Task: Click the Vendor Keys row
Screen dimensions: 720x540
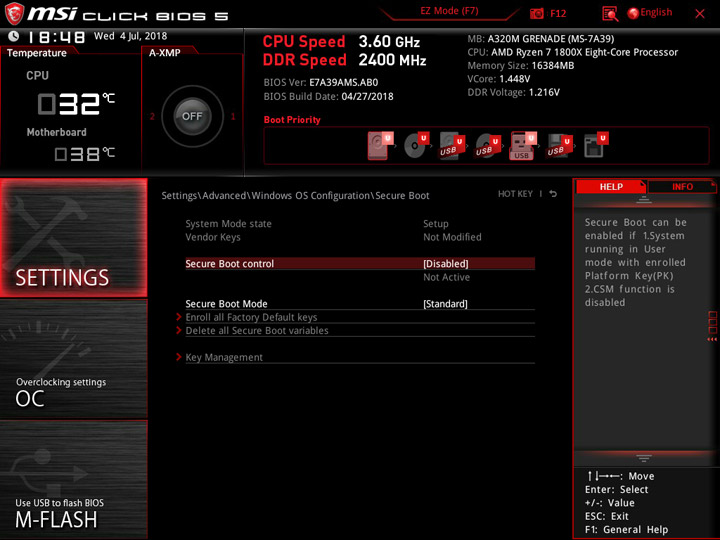Action: click(x=360, y=237)
